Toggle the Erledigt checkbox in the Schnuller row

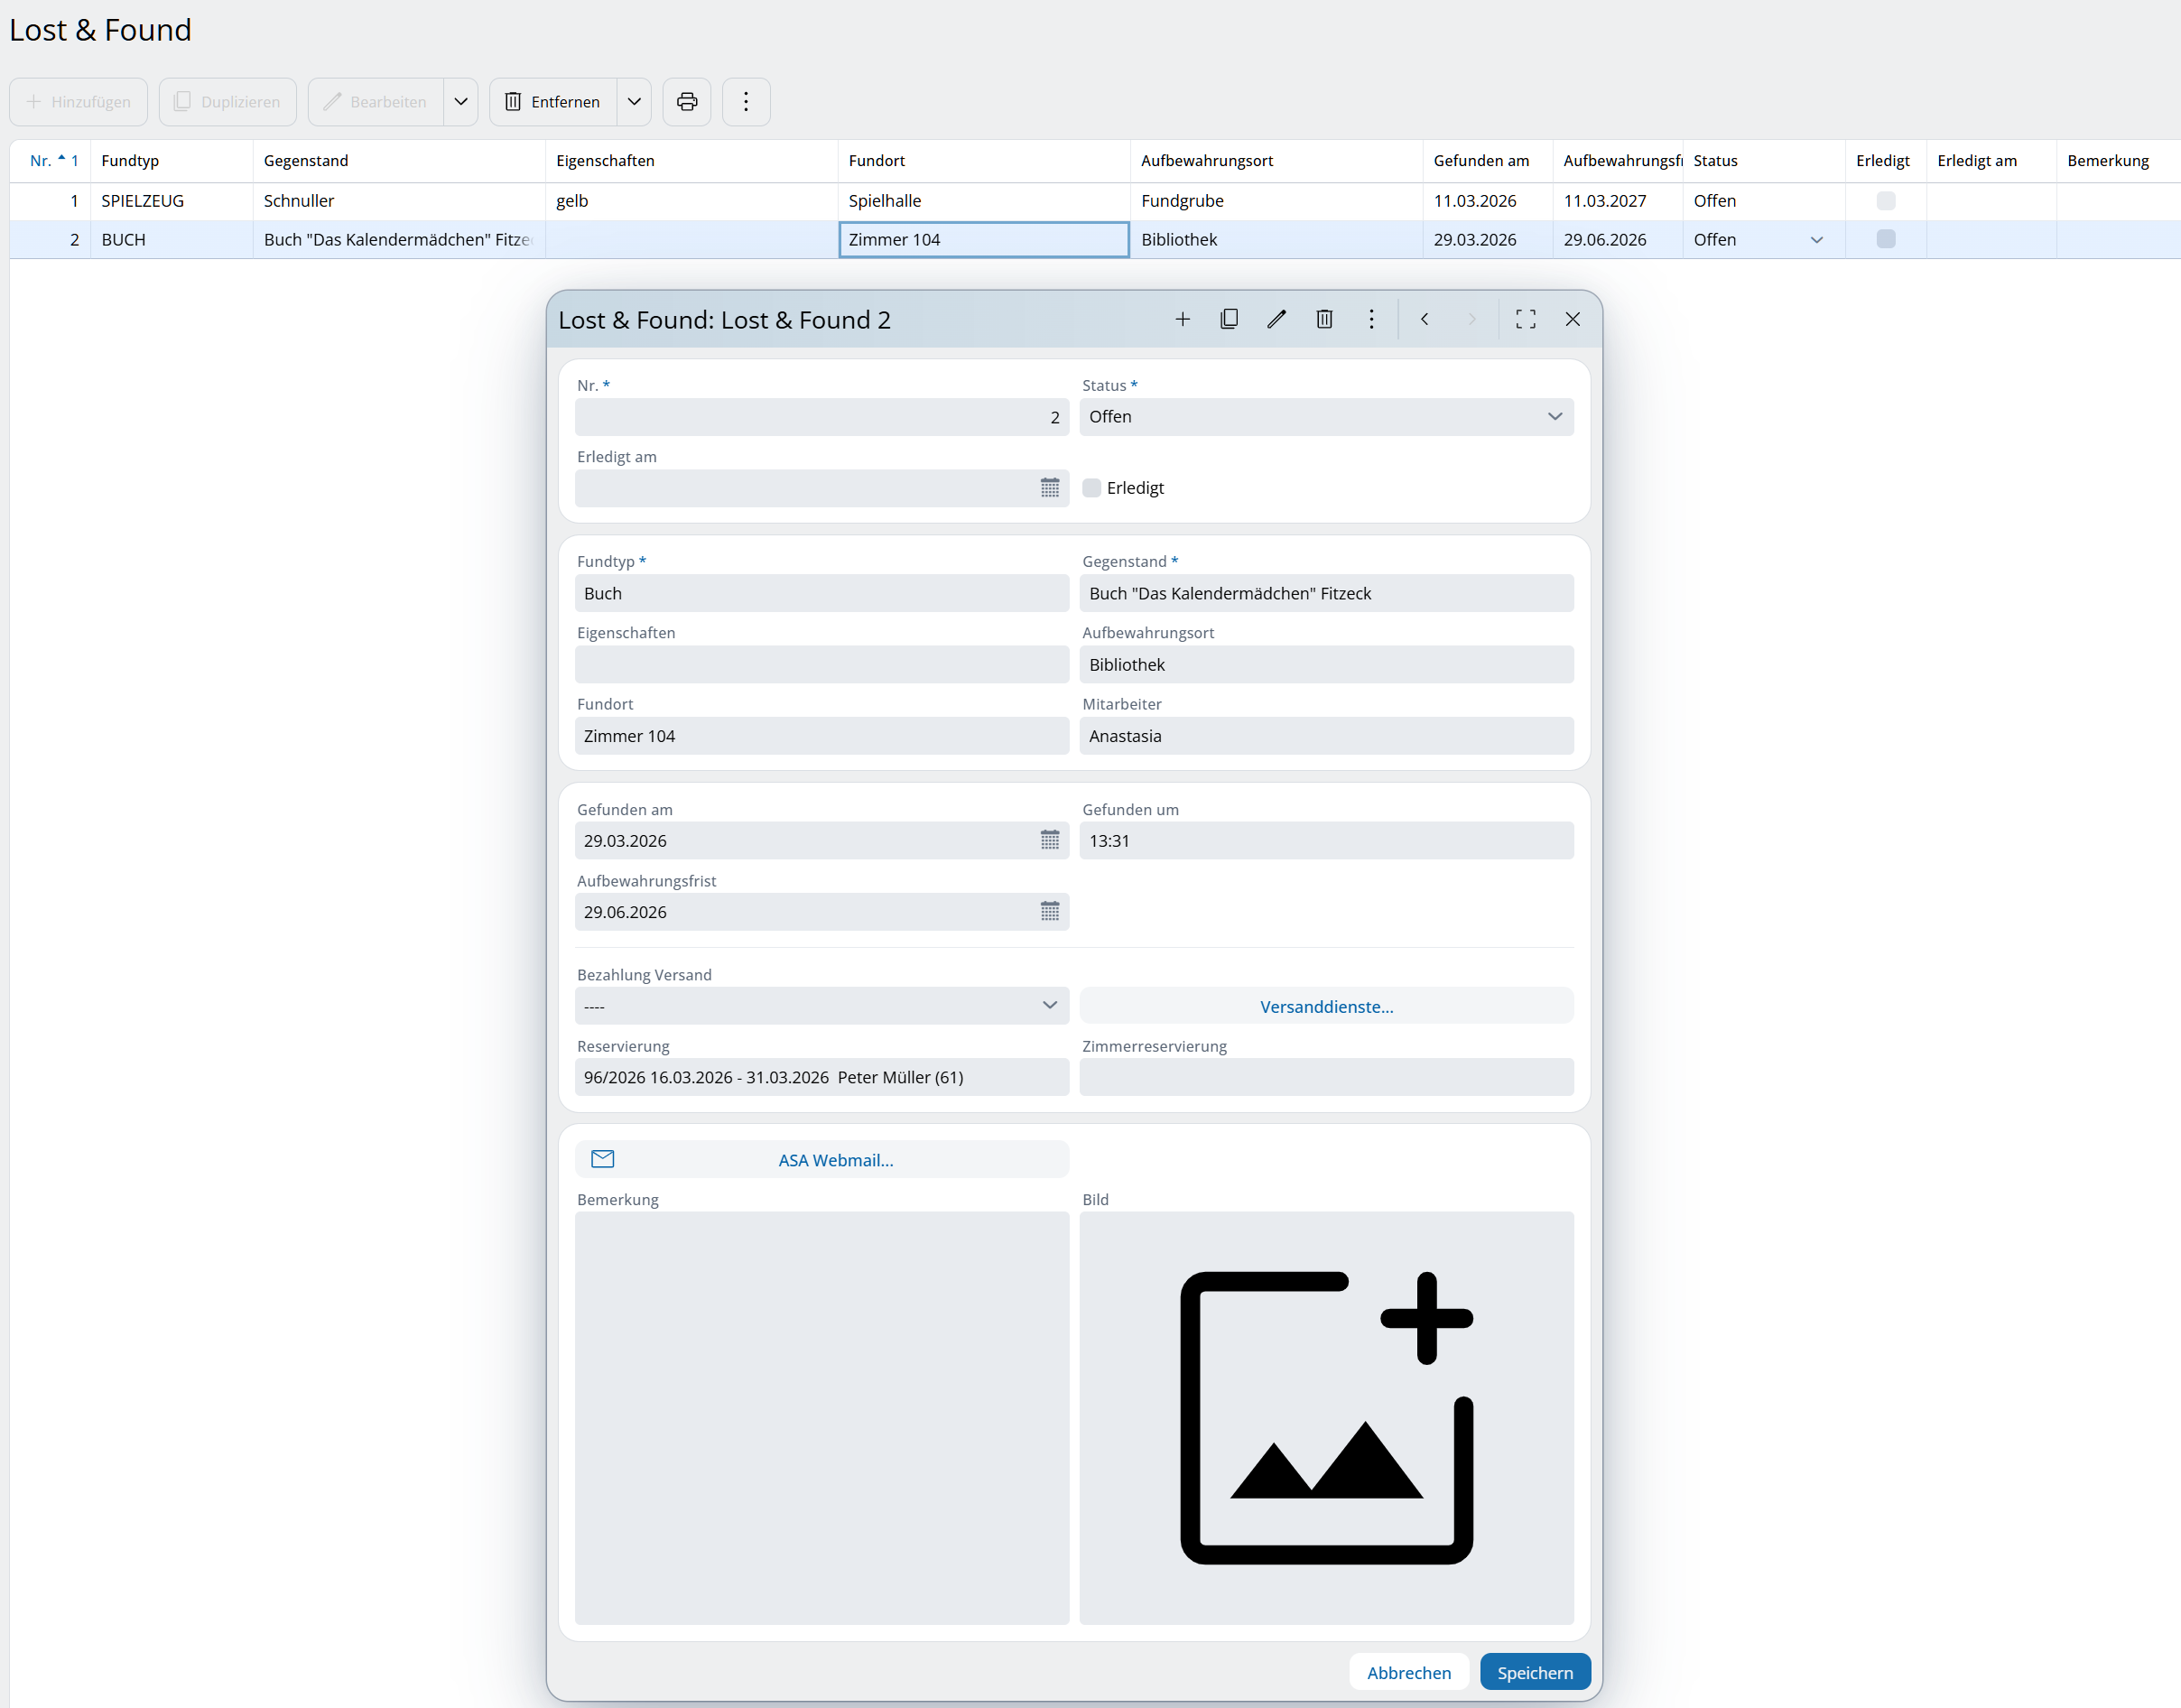pyautogui.click(x=1885, y=201)
